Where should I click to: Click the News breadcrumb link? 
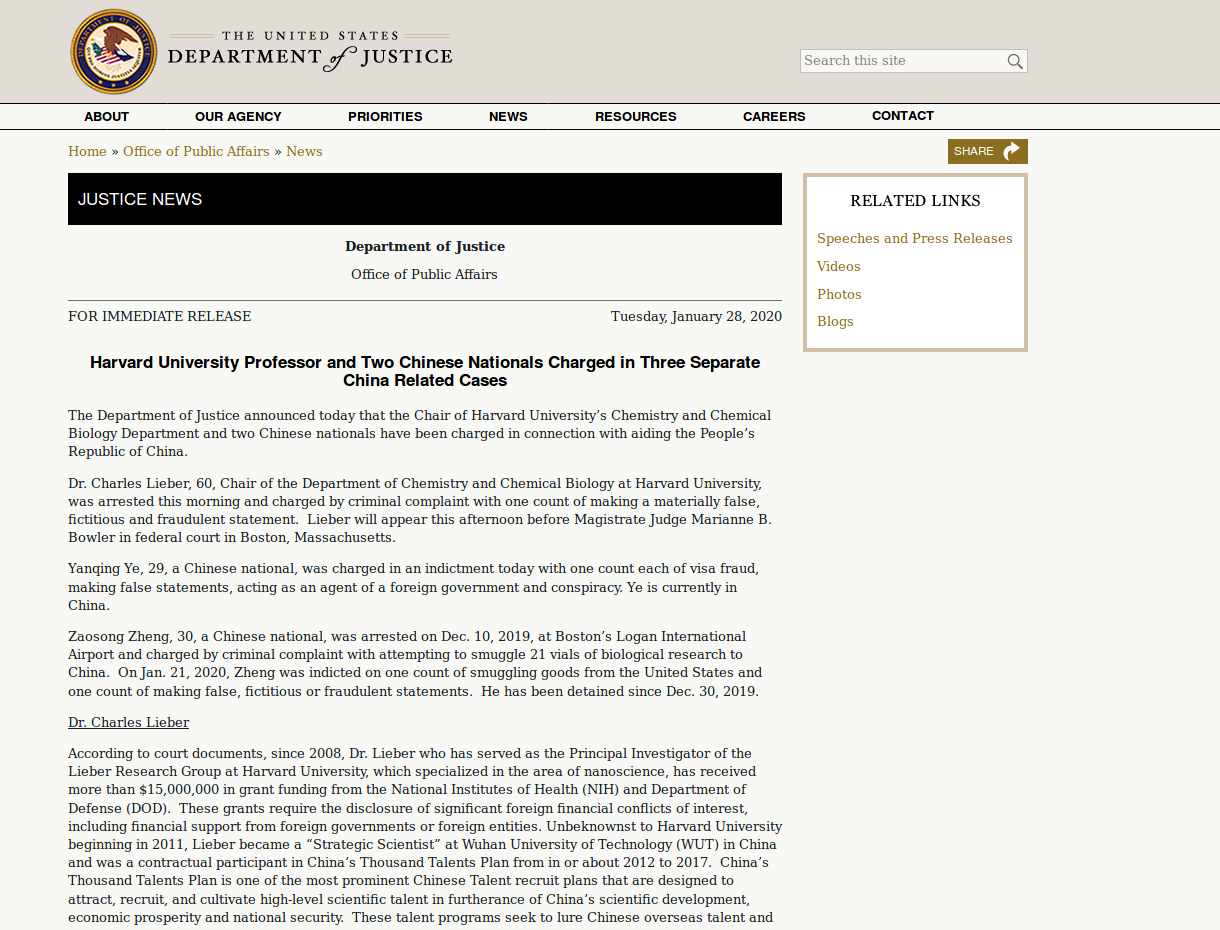coord(304,151)
